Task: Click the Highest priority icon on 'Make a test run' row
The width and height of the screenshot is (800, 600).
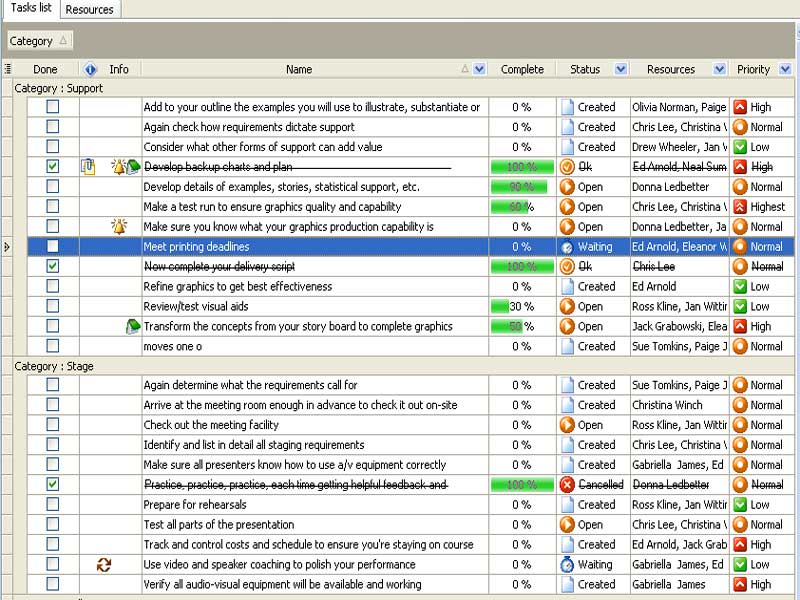Action: tap(740, 207)
